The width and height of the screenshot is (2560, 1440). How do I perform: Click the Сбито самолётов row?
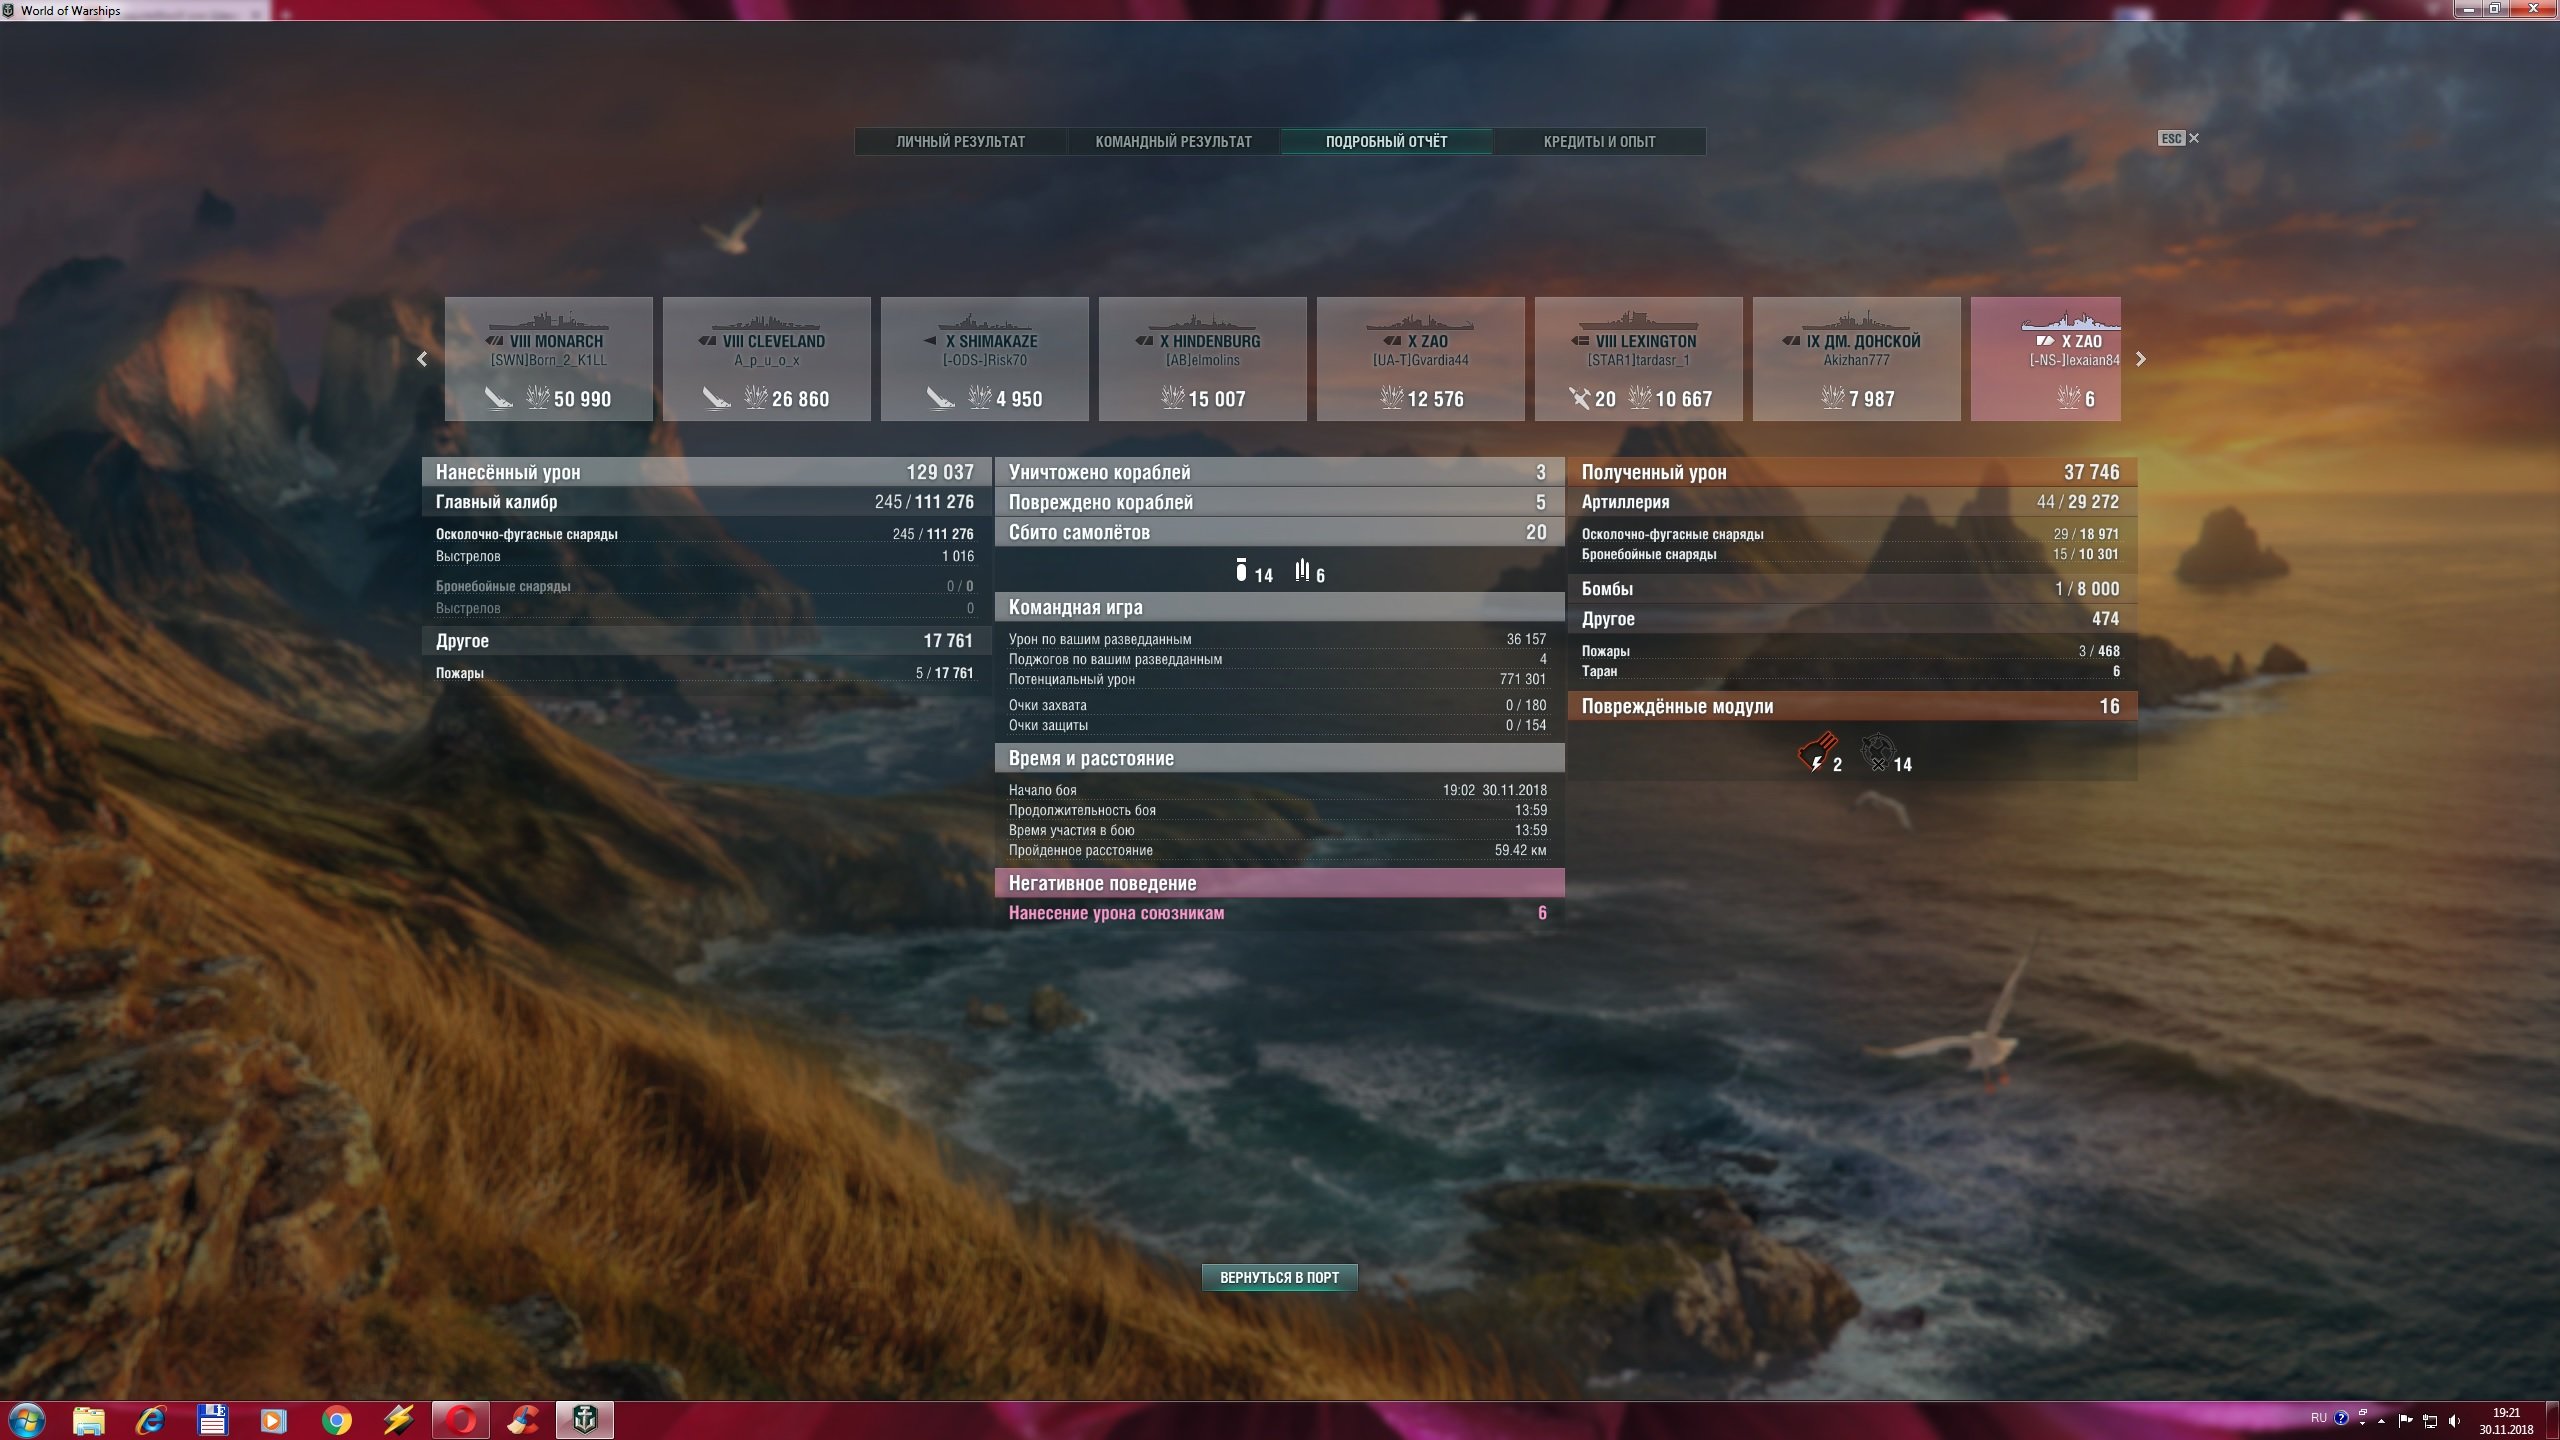[1279, 532]
